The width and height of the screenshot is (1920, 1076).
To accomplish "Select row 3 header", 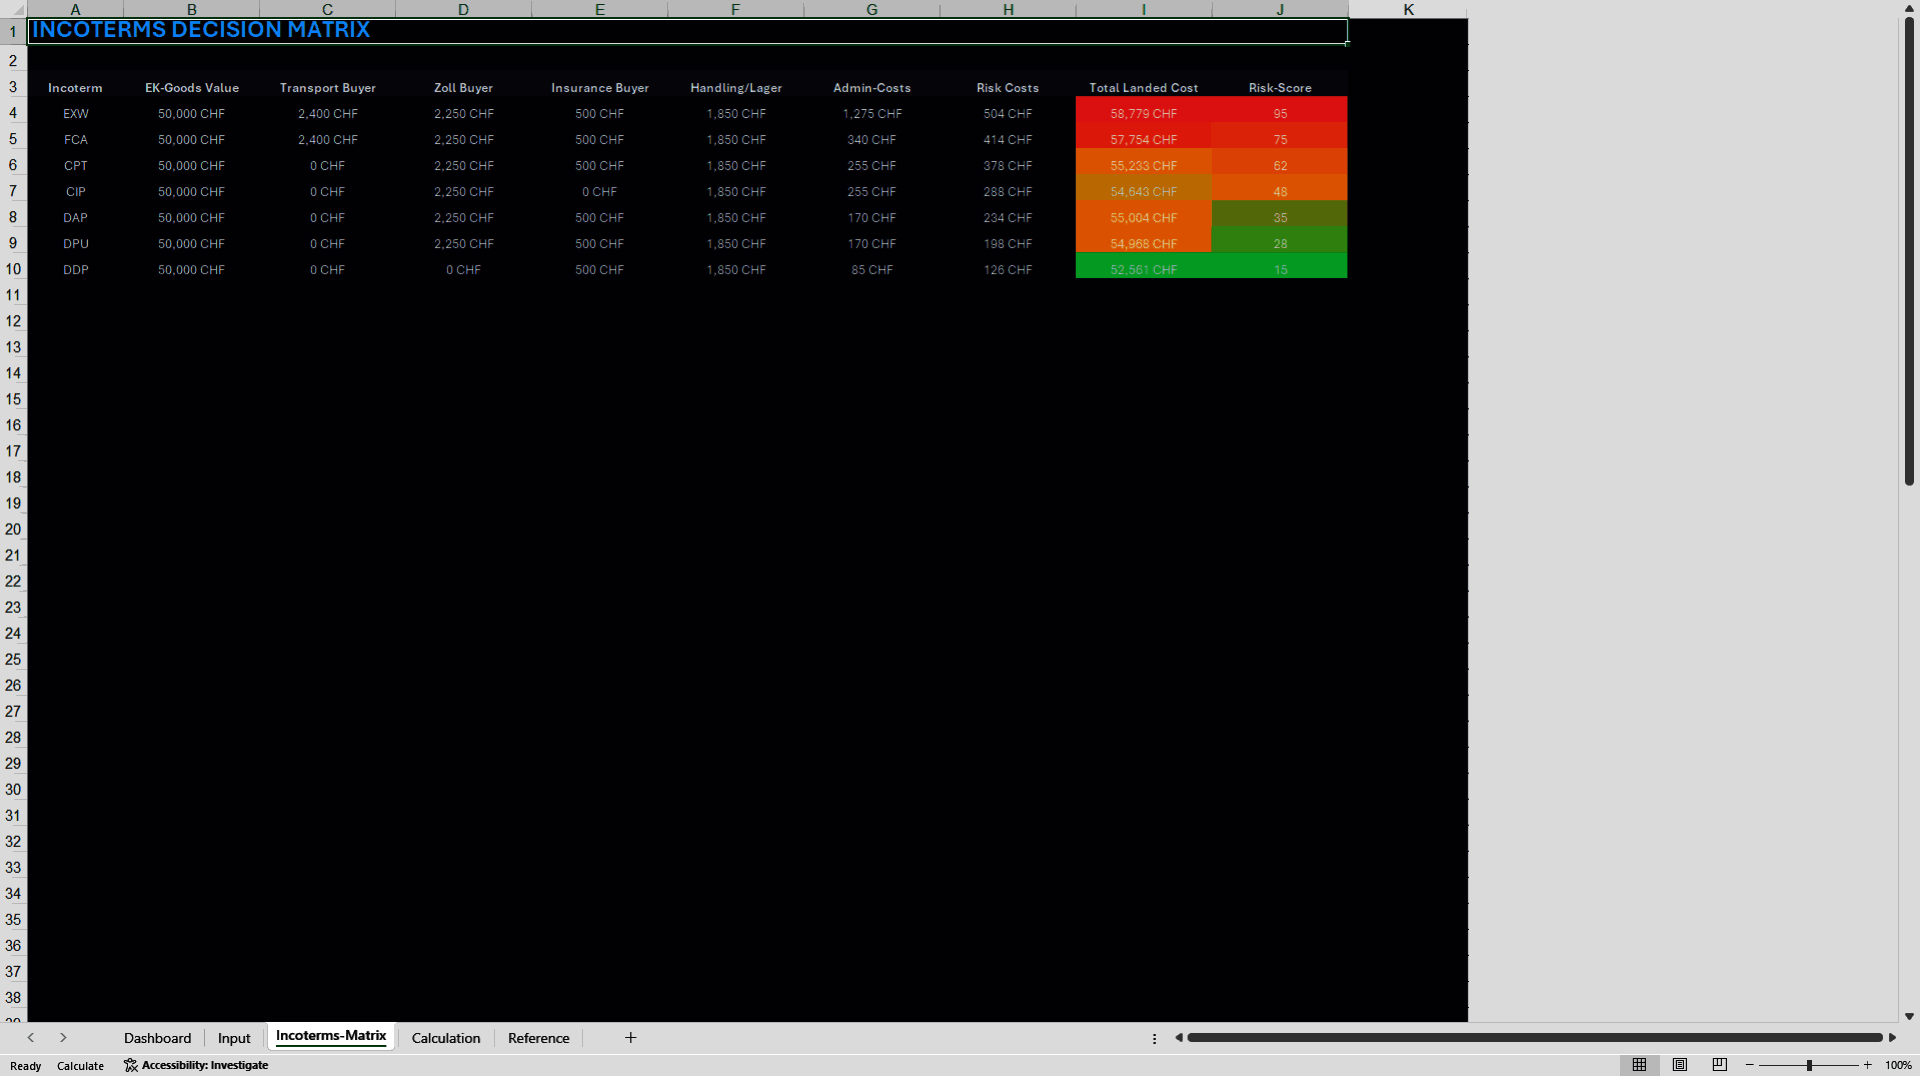I will (13, 87).
